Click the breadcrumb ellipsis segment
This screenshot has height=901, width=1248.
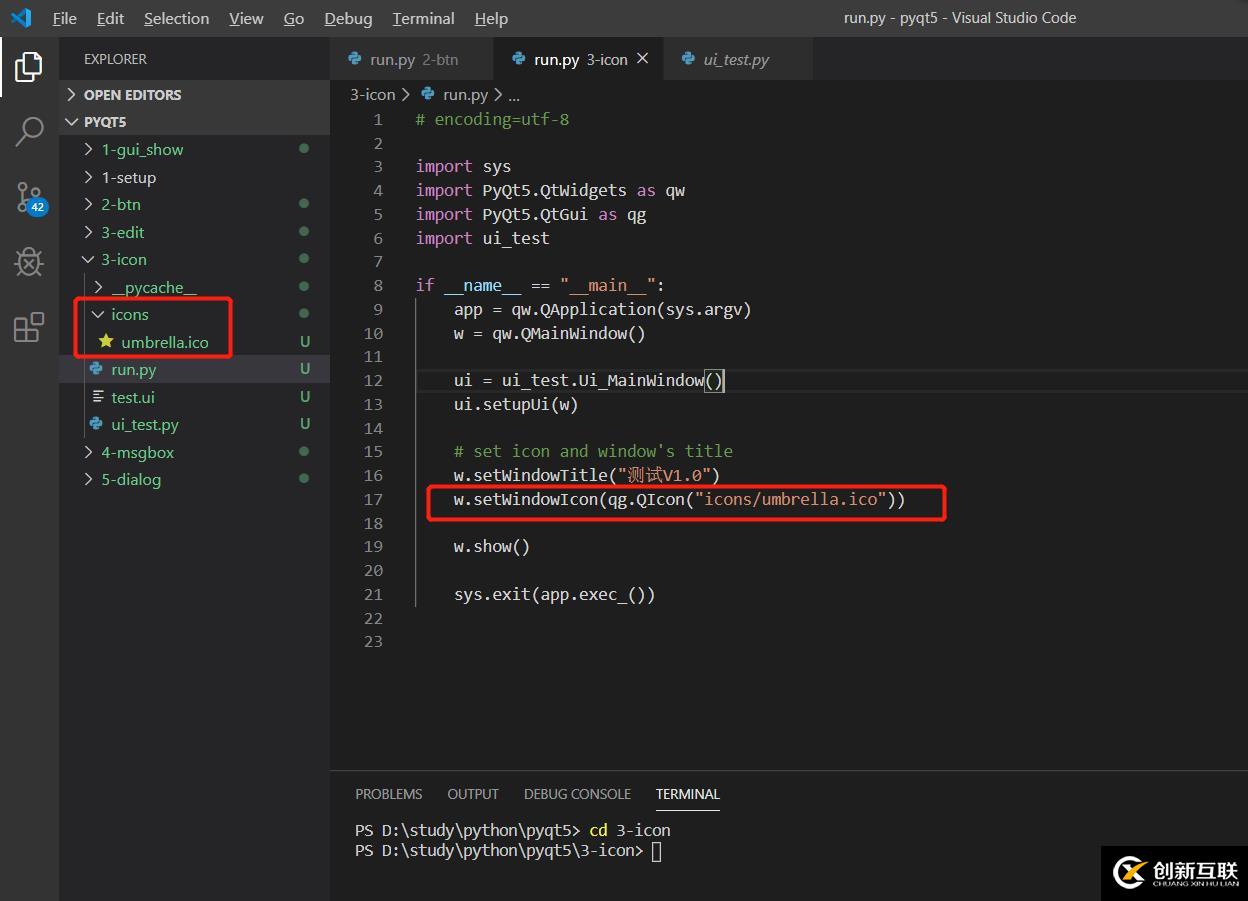514,95
